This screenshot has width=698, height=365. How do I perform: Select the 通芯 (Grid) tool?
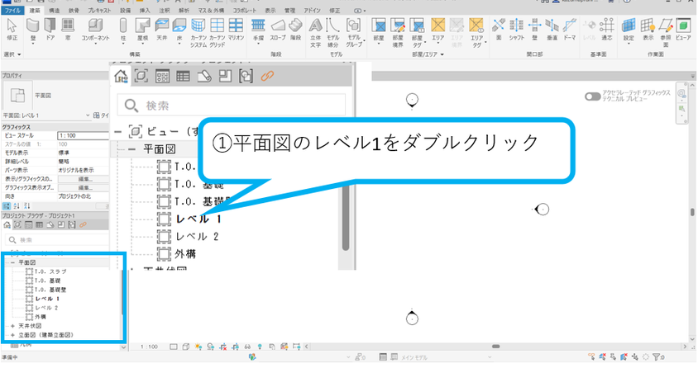coord(607,29)
